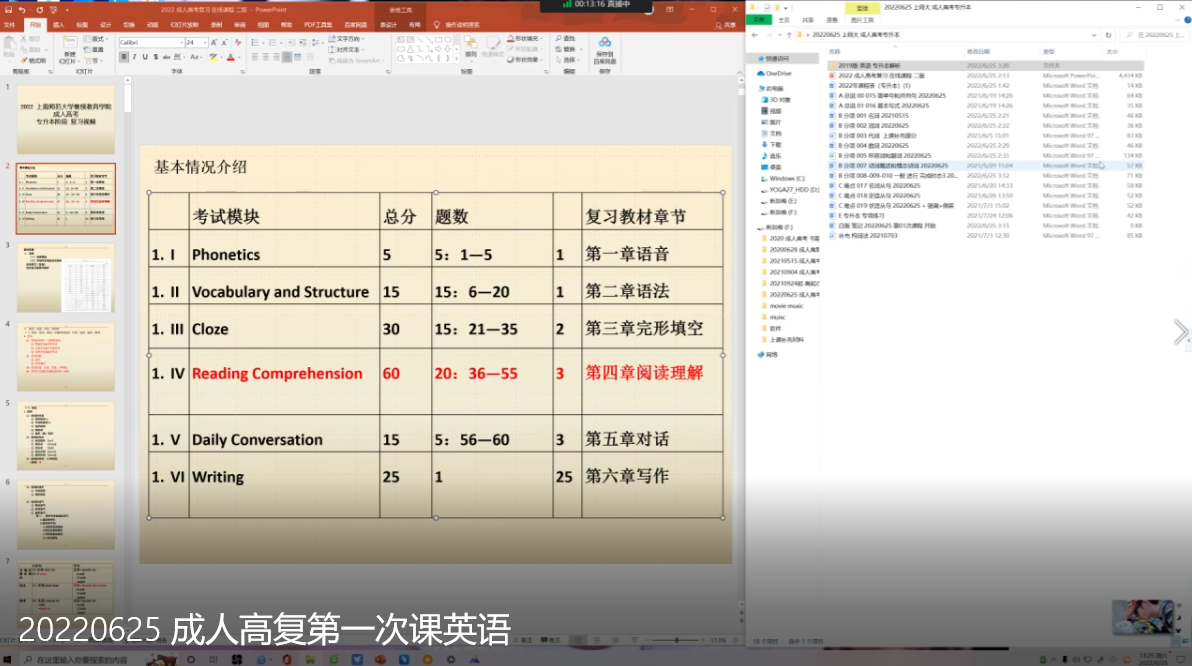
Task: Click the Undo icon in quick access toolbar
Action: [24, 9]
